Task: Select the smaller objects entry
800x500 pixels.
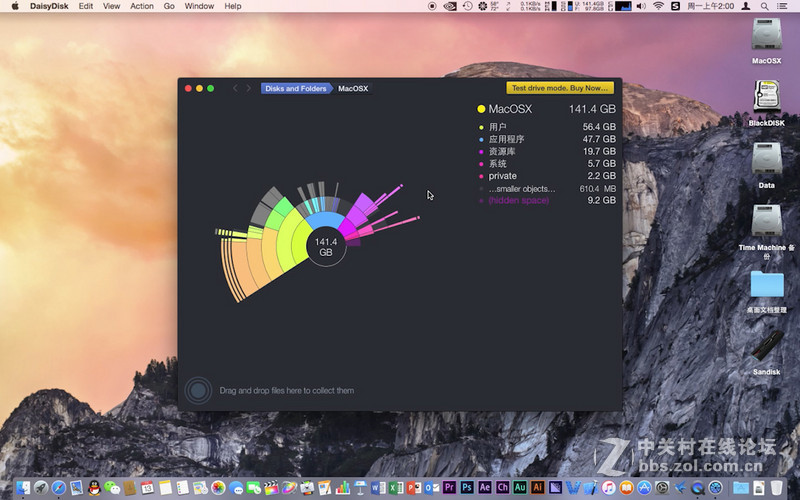Action: 547,188
